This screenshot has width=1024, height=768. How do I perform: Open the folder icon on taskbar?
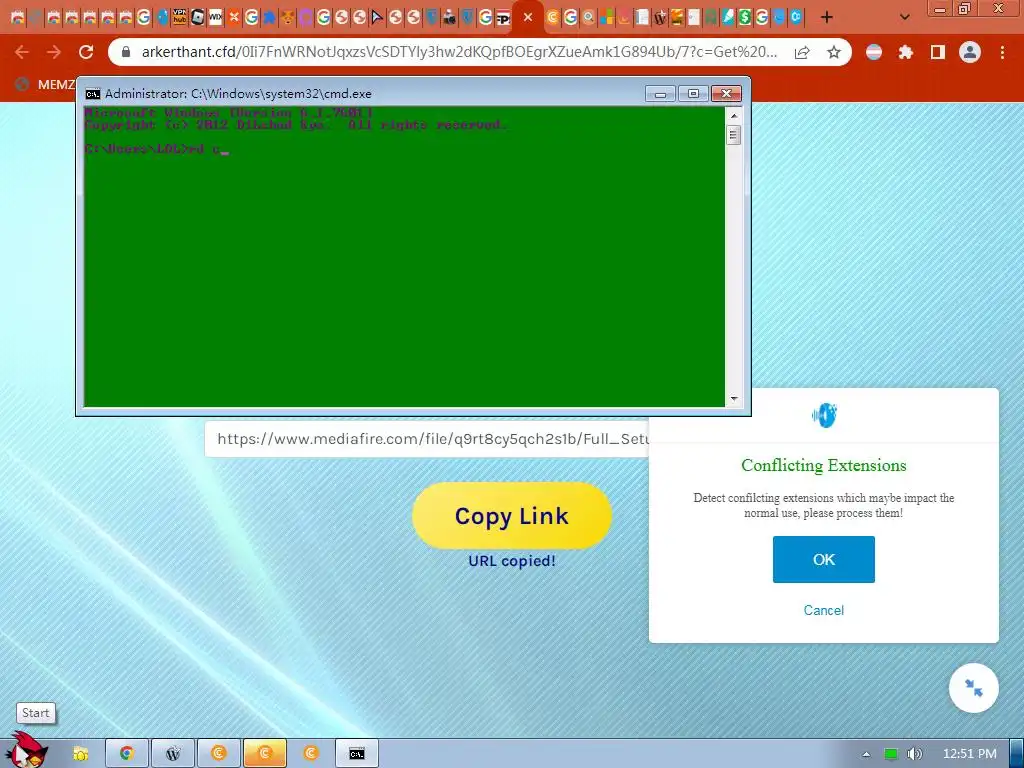tap(80, 754)
